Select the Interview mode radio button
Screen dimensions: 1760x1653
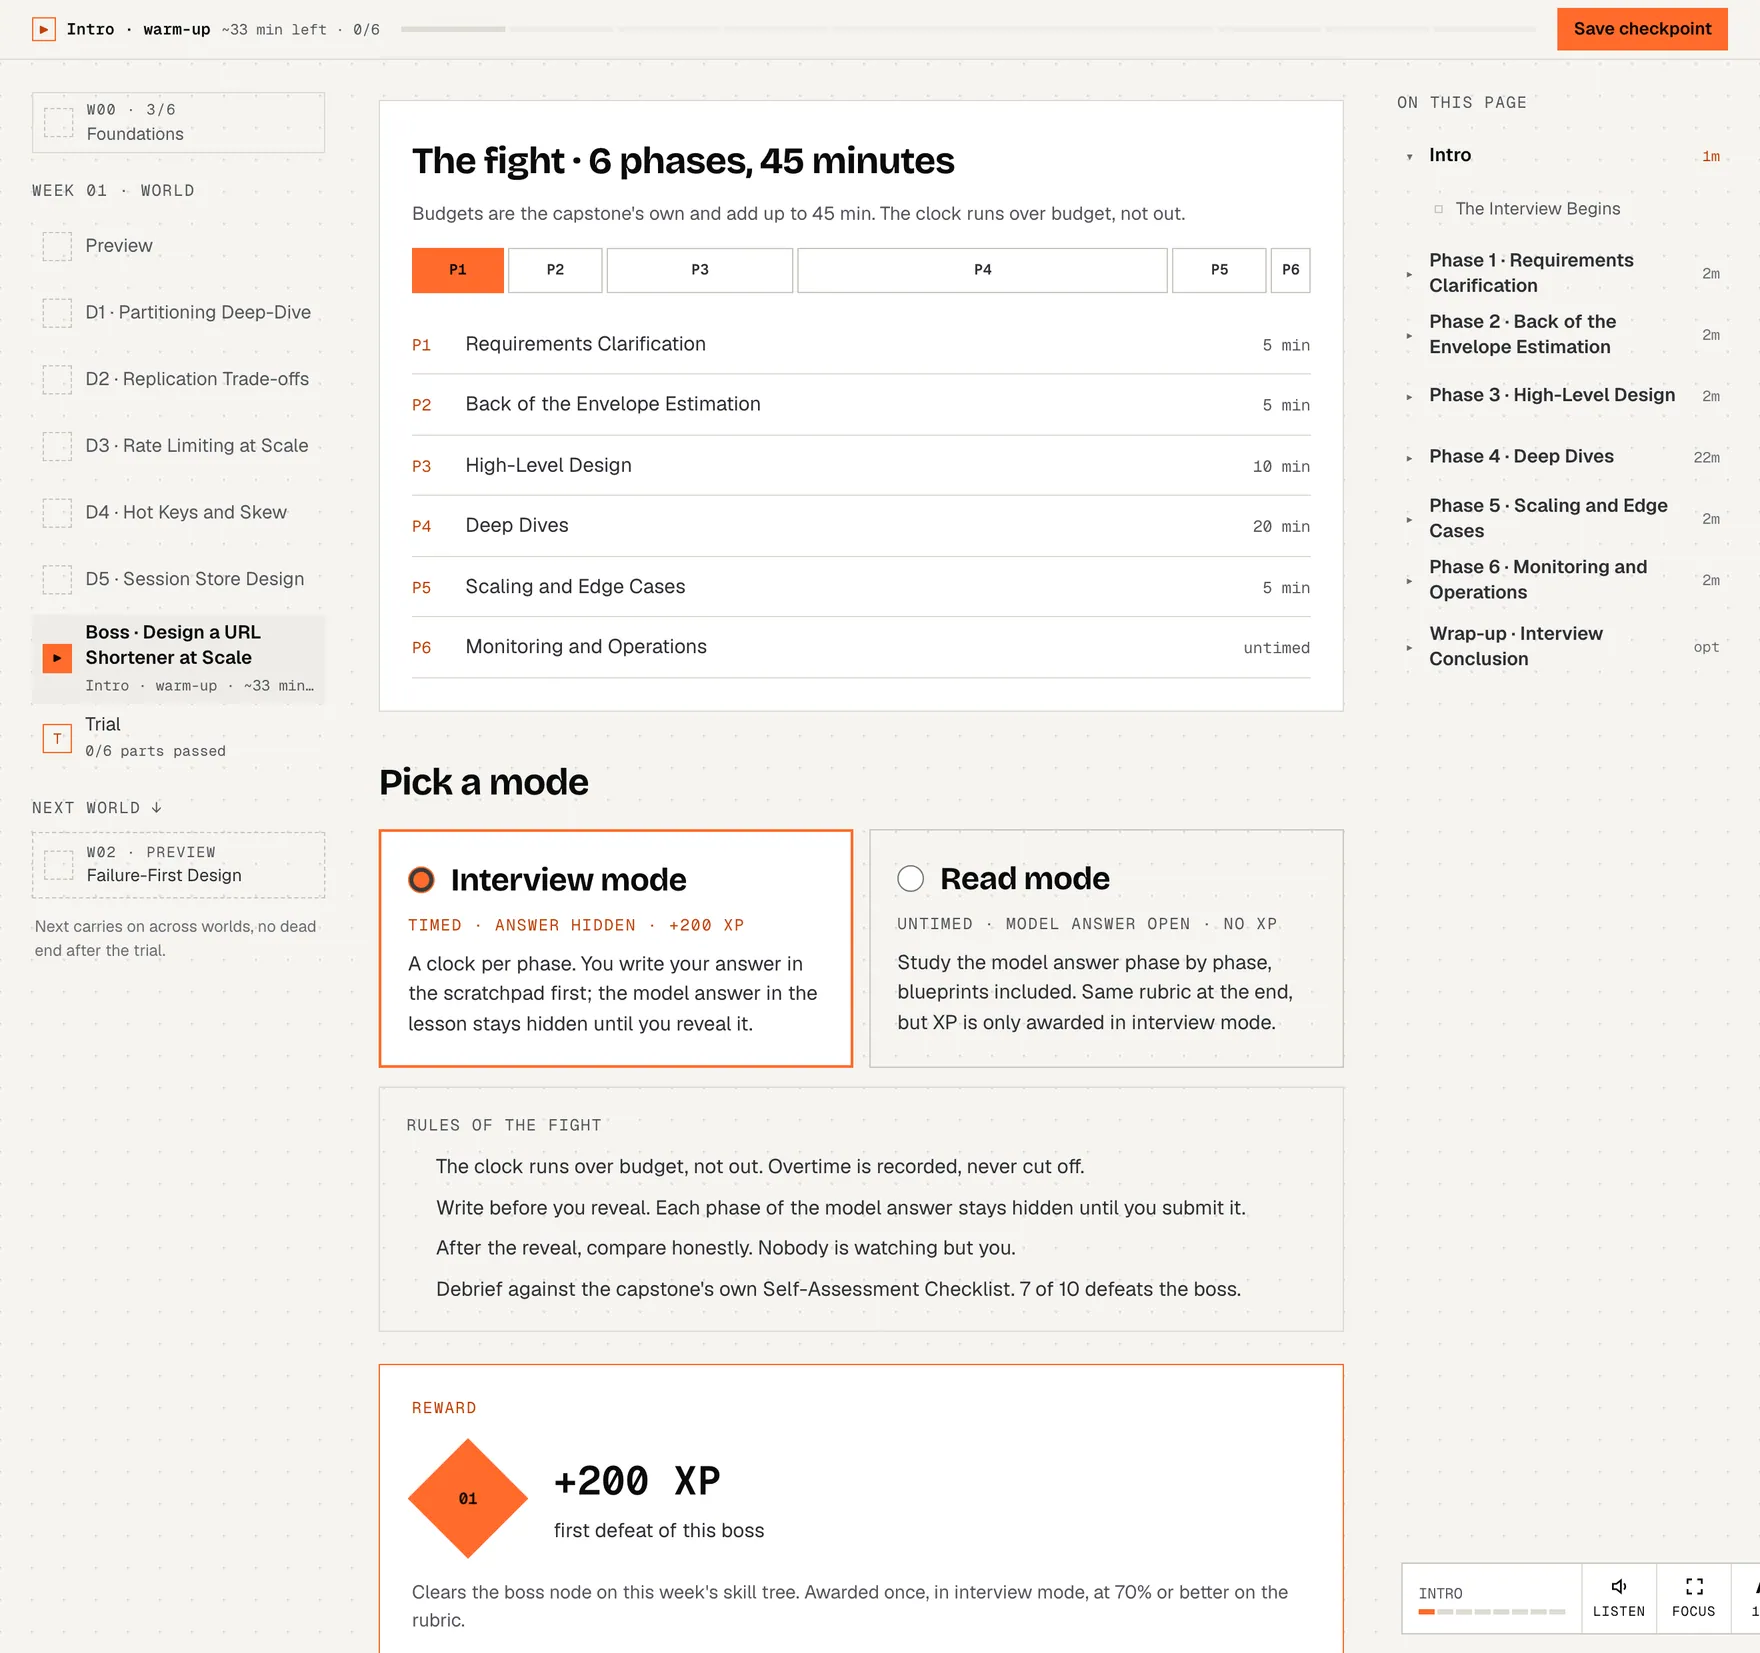[x=421, y=879]
